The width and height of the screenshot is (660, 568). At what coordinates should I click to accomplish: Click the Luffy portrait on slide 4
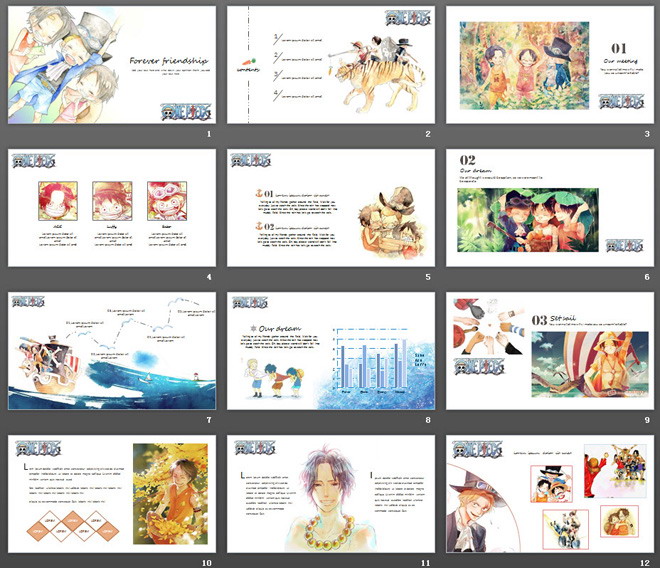pos(112,201)
